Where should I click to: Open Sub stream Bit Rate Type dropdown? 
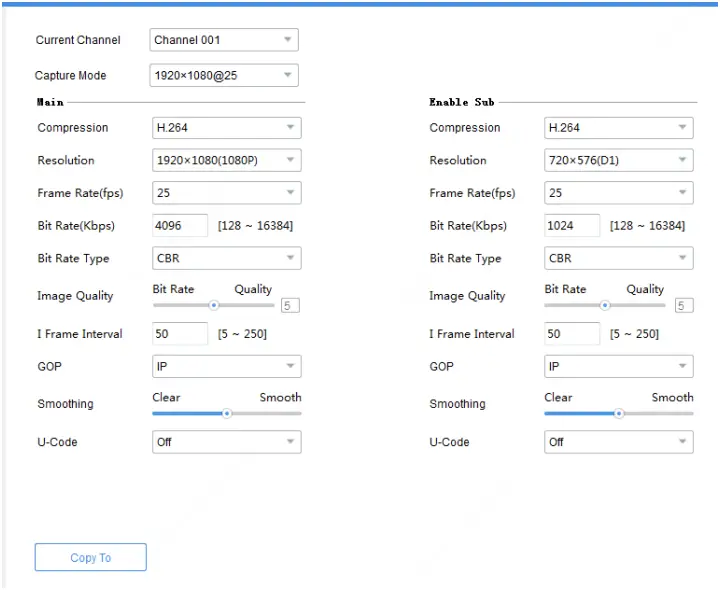[619, 258]
